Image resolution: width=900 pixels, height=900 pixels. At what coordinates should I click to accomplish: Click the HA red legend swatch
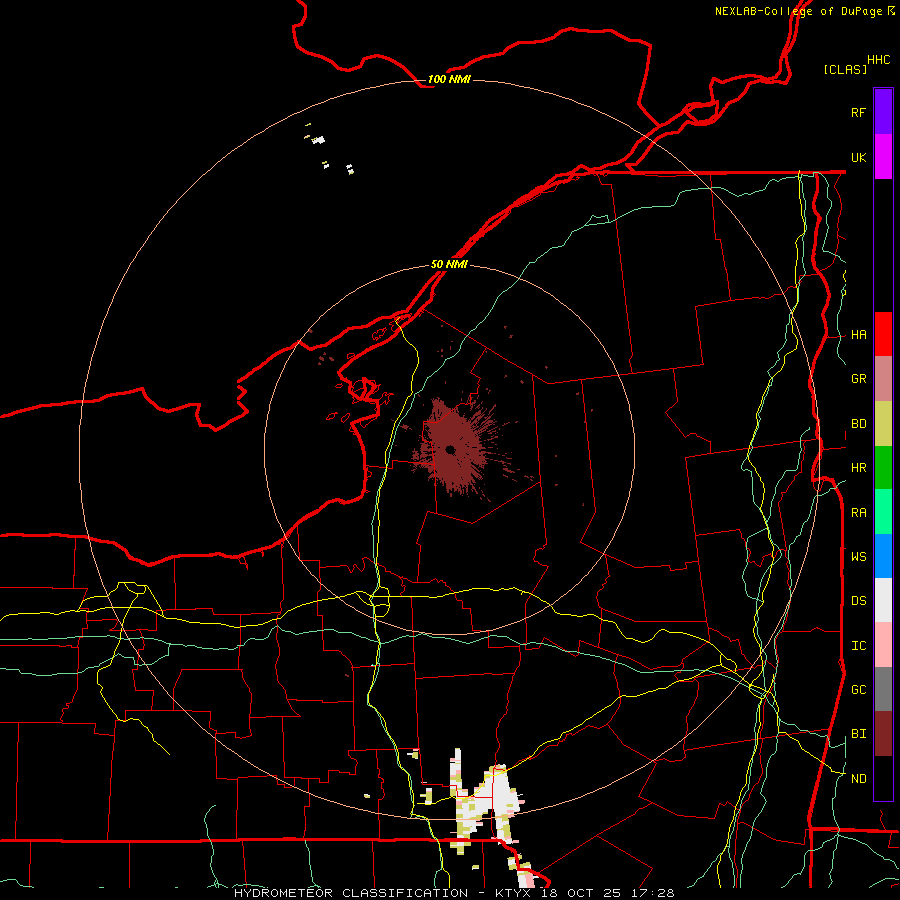tap(883, 334)
